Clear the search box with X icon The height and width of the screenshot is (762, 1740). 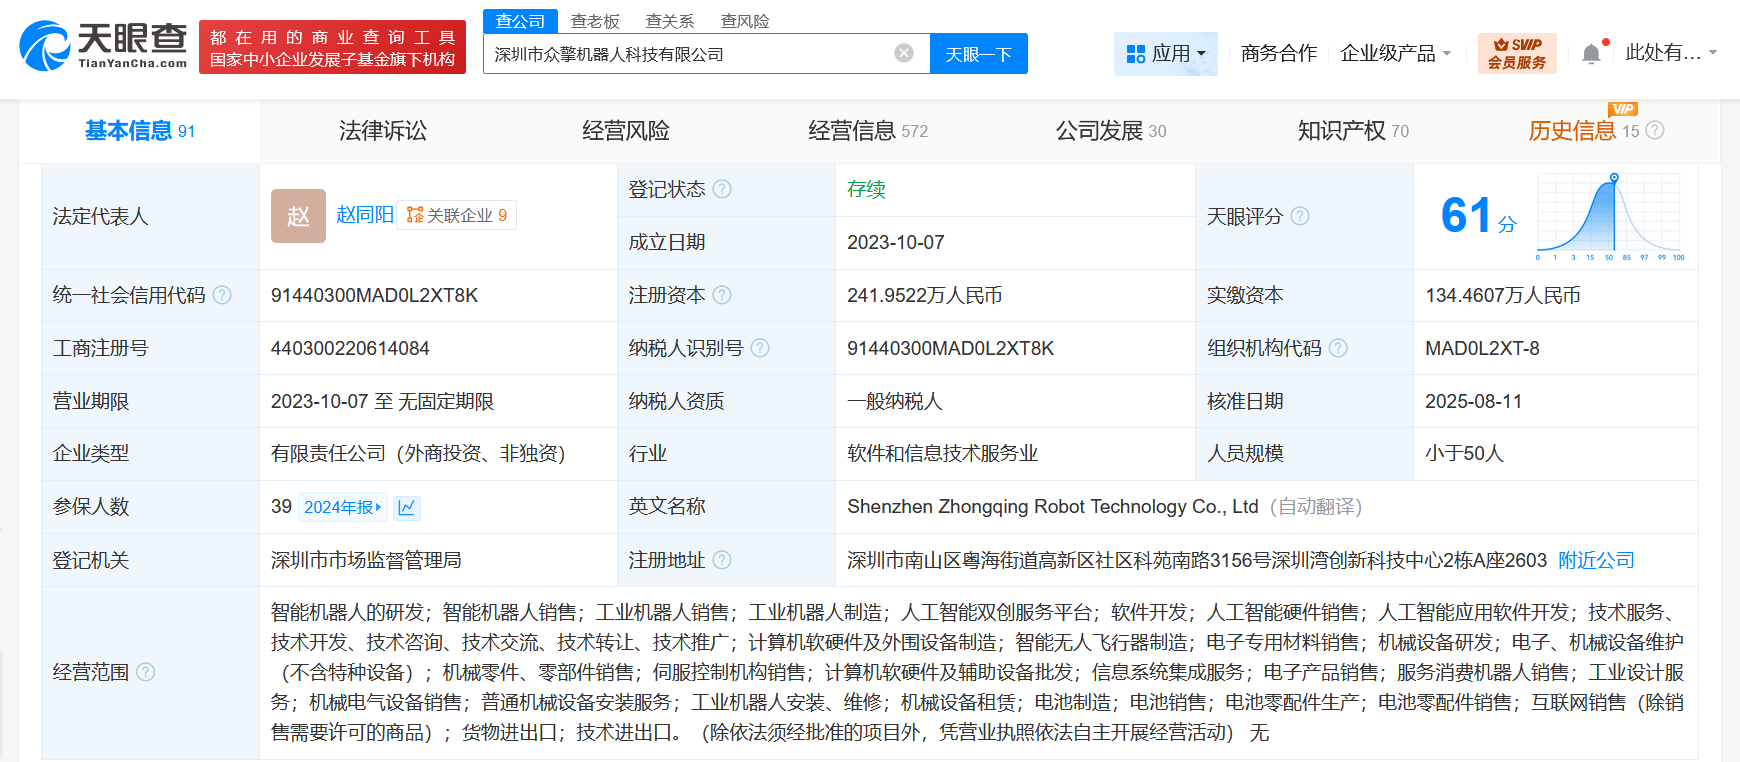pyautogui.click(x=903, y=53)
